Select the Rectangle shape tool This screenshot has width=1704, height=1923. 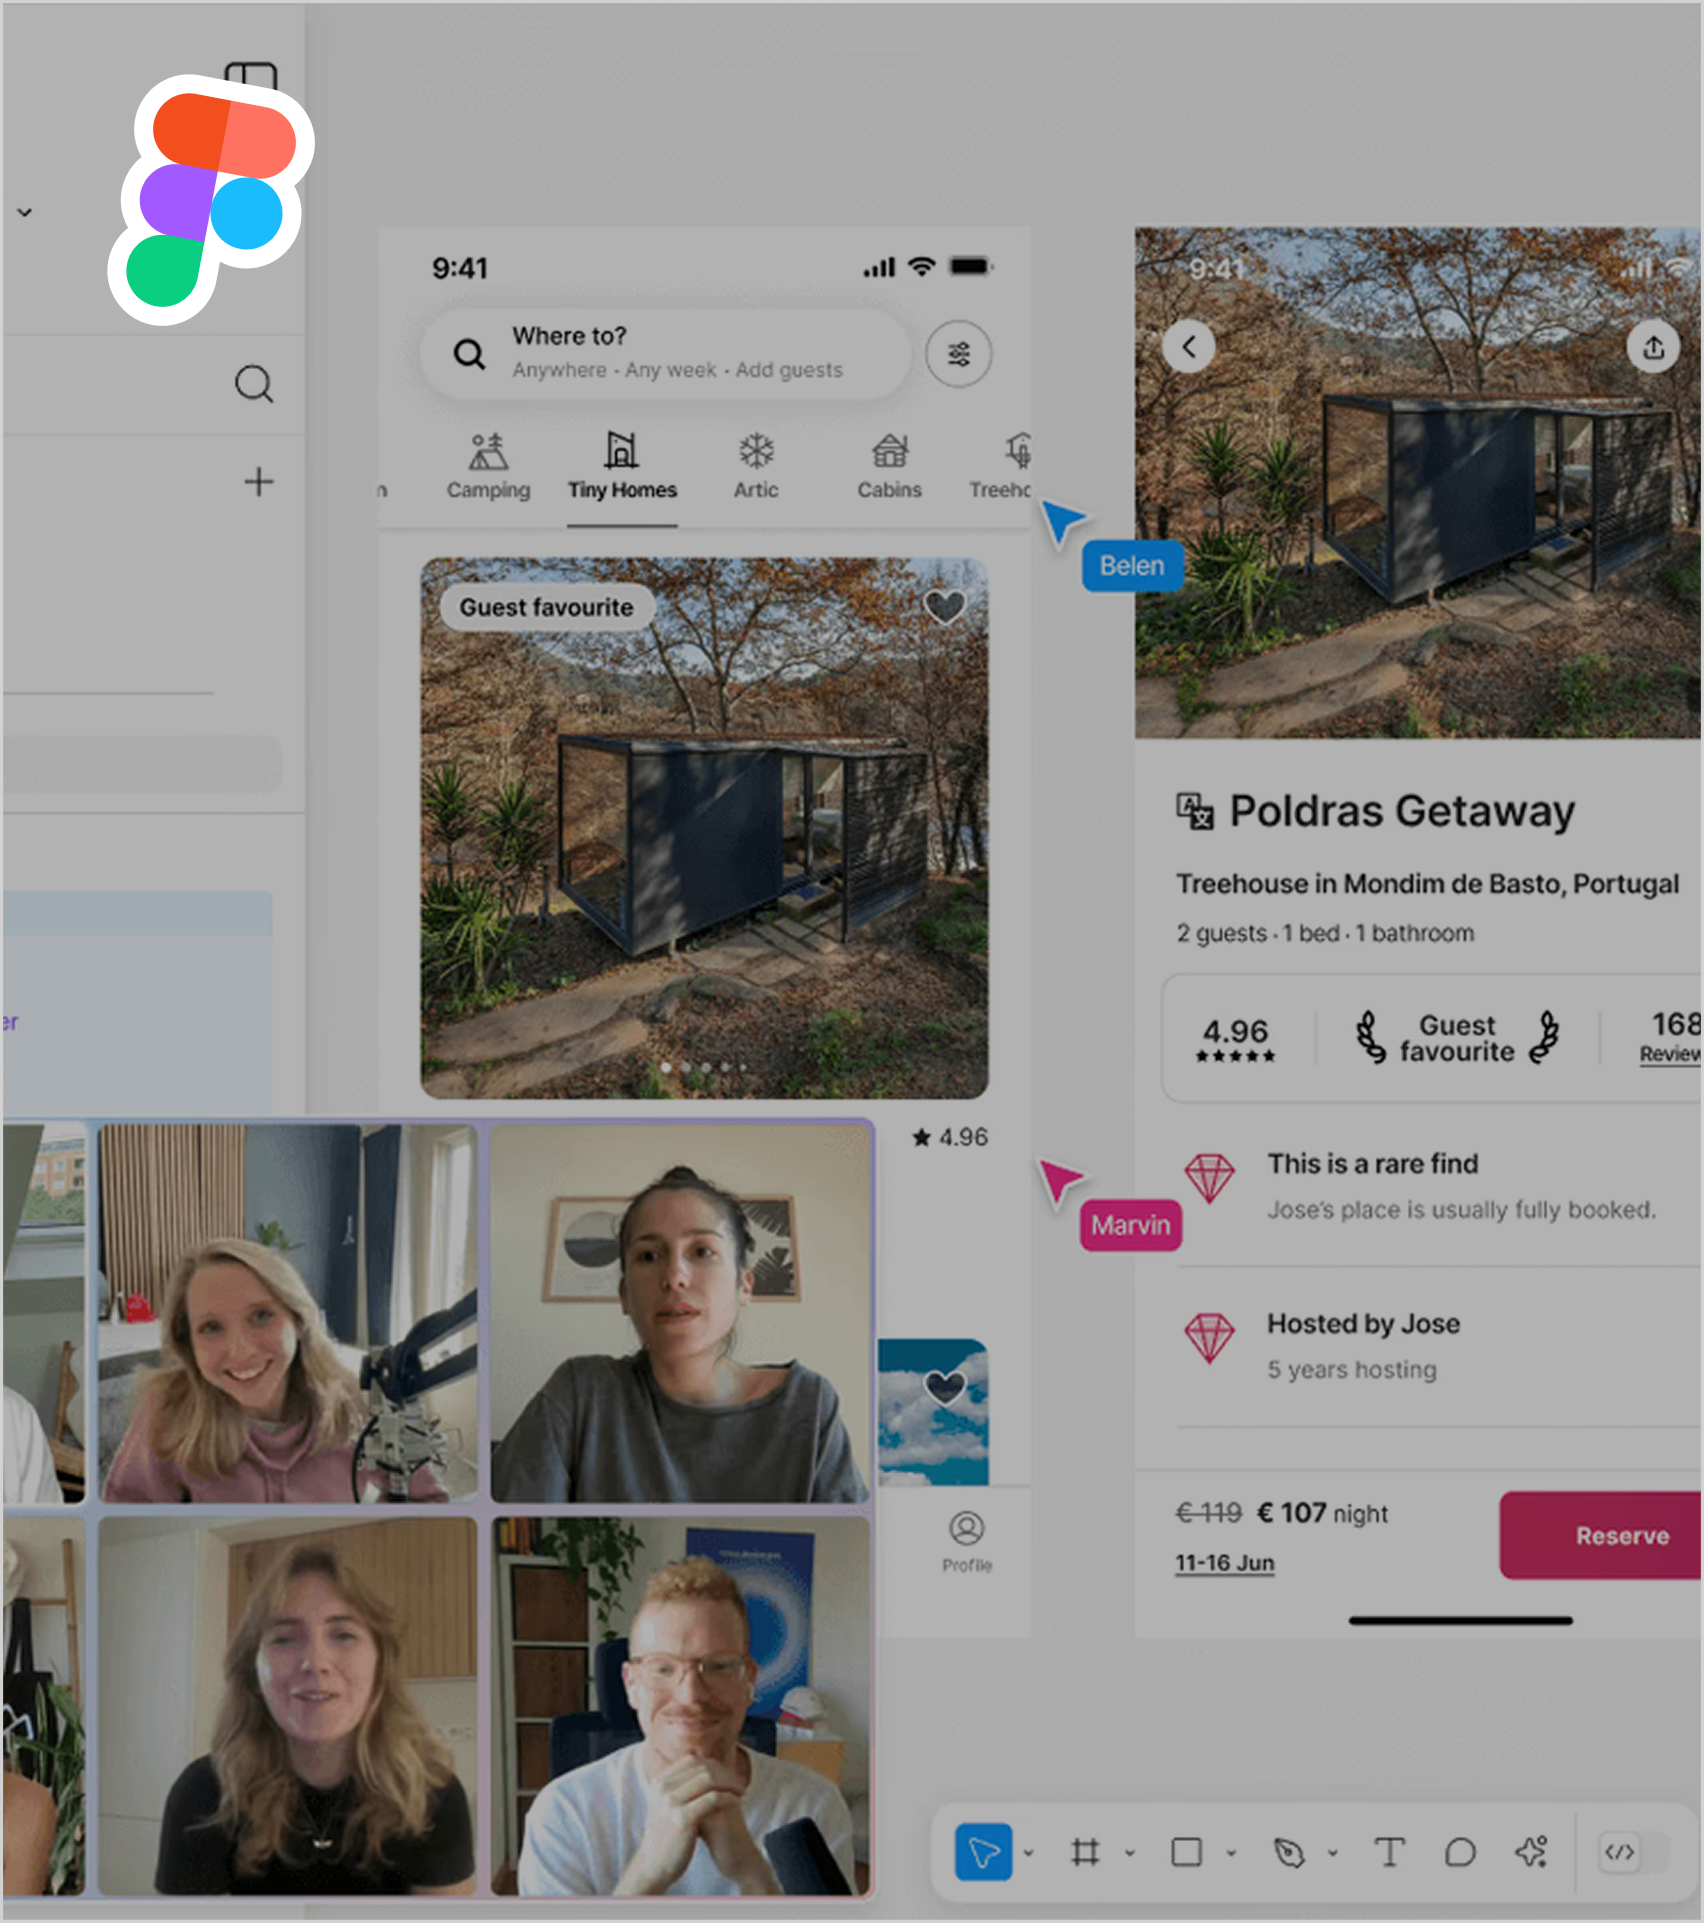[1187, 1852]
